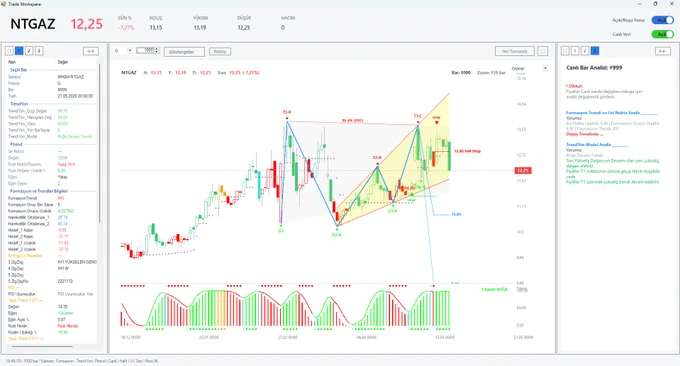Image resolution: width=680 pixels, height=366 pixels.
Task: Click the Tarih value 21.05.2026
Action: 75,96
